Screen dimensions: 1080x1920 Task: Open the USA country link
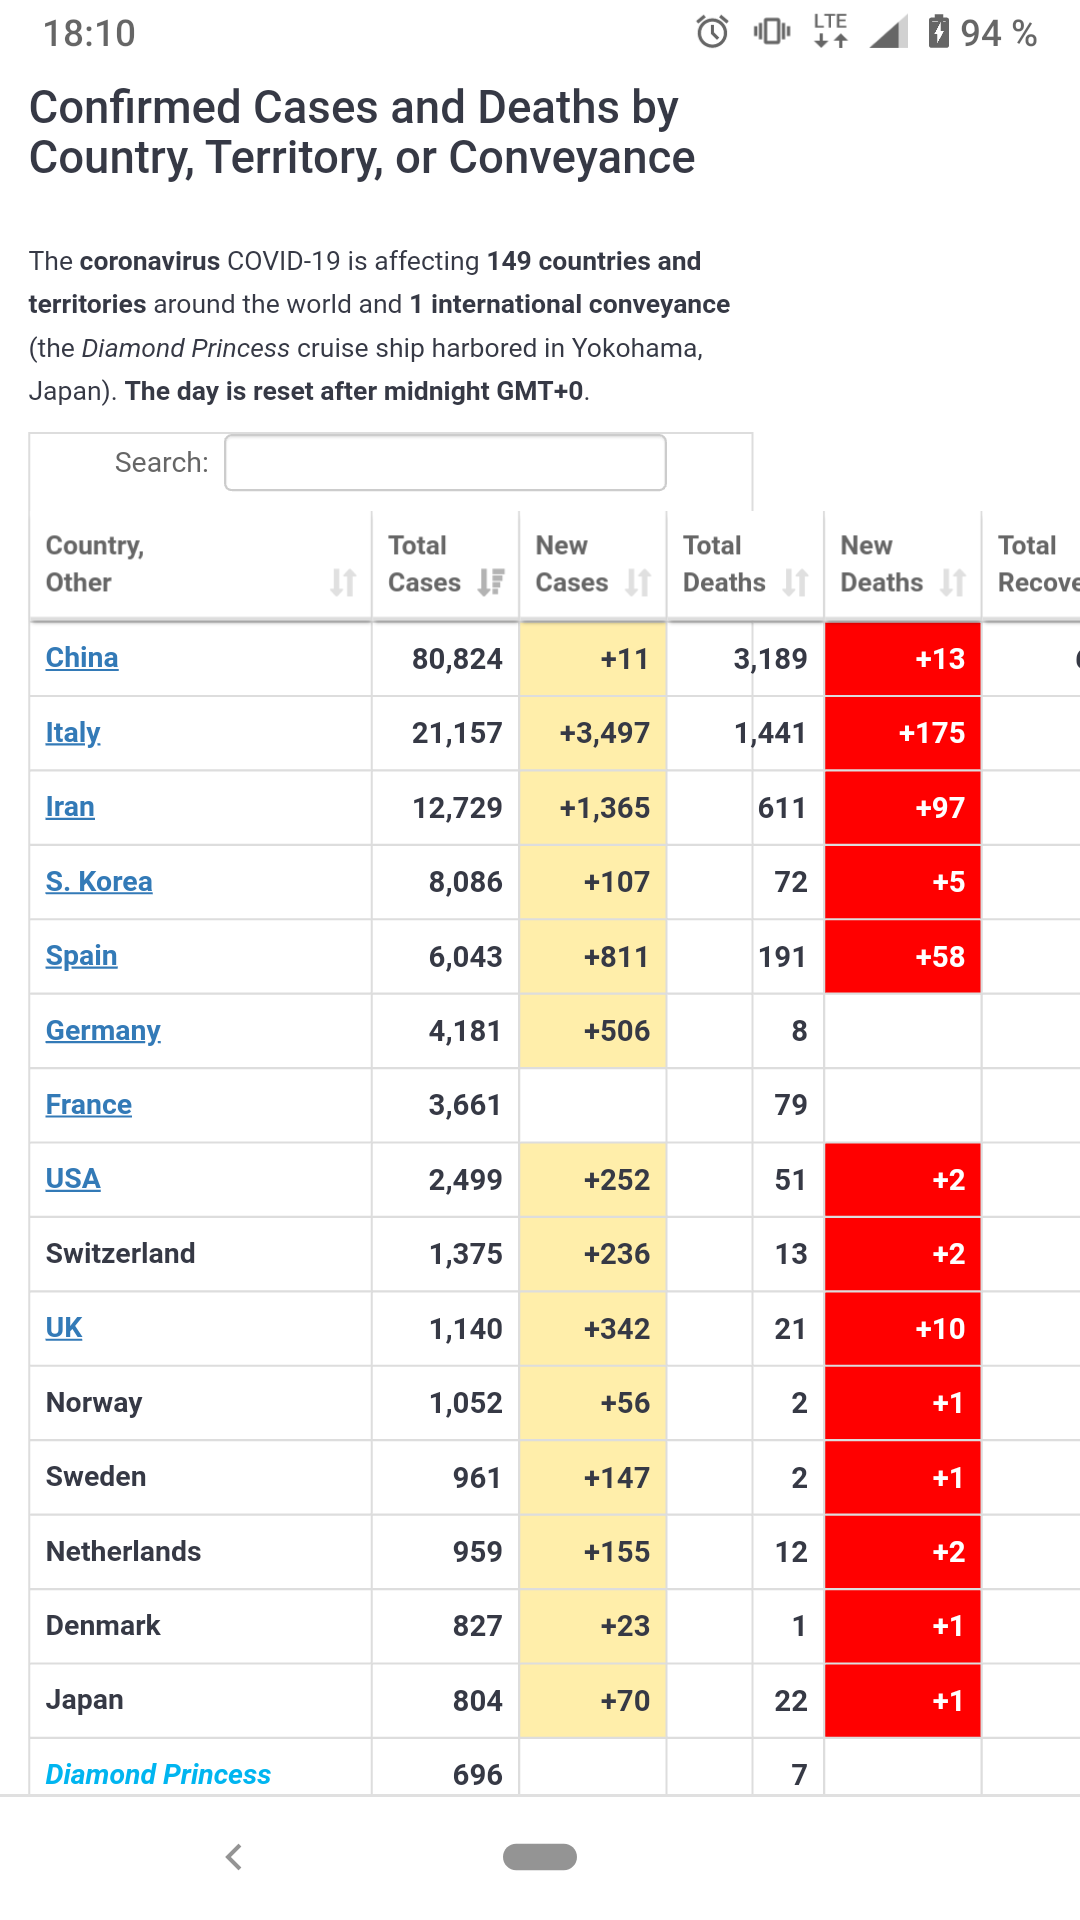pos(73,1179)
